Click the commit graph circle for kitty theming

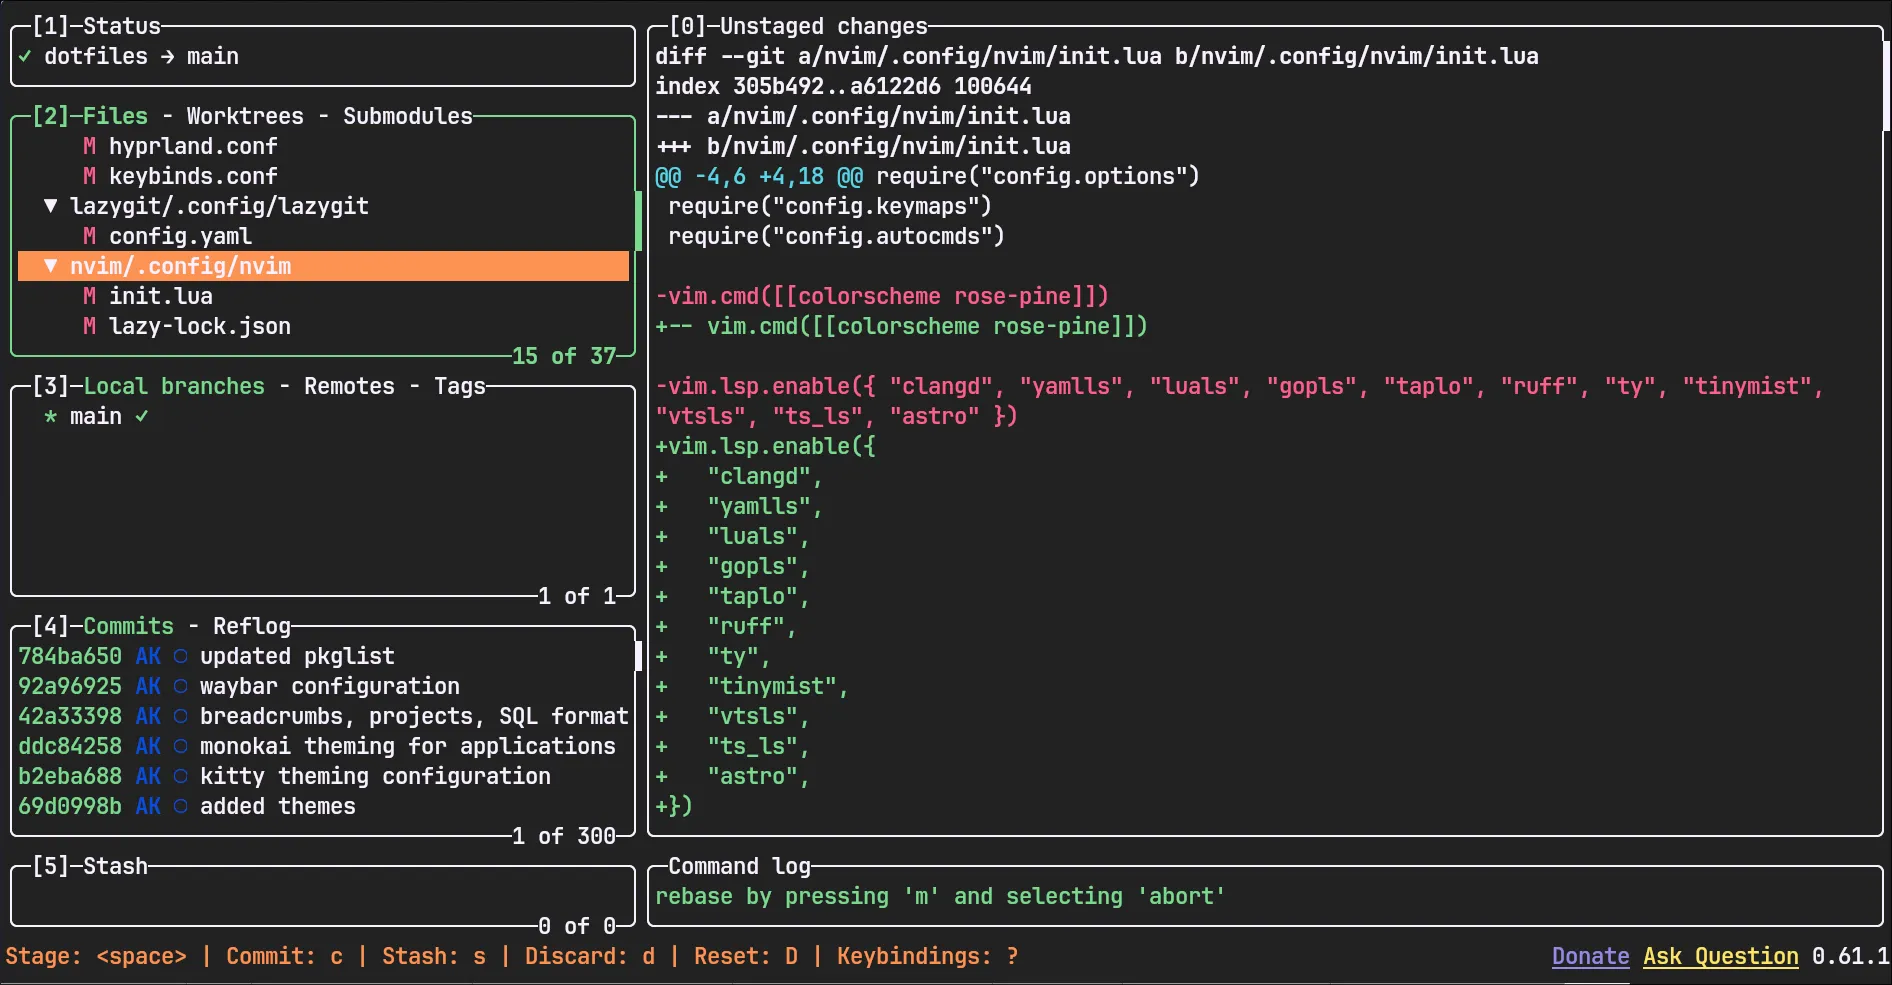point(180,776)
